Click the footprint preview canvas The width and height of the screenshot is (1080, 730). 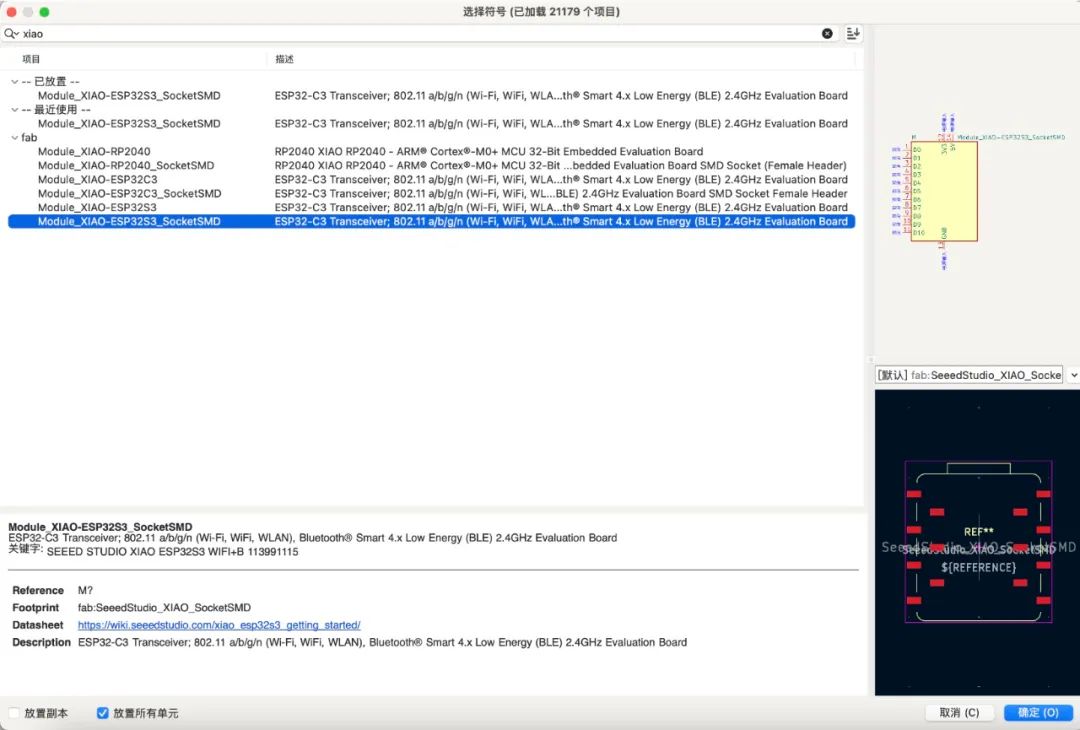click(977, 543)
